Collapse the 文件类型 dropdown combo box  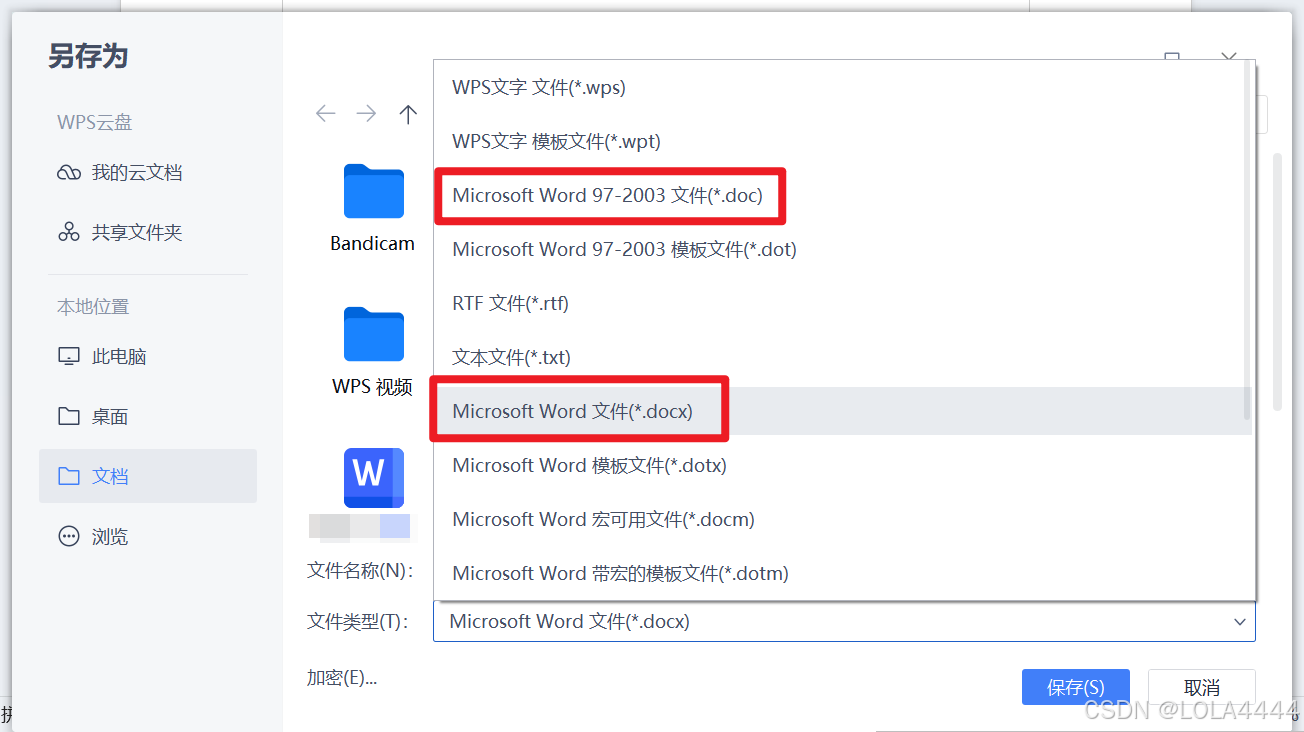click(x=844, y=622)
